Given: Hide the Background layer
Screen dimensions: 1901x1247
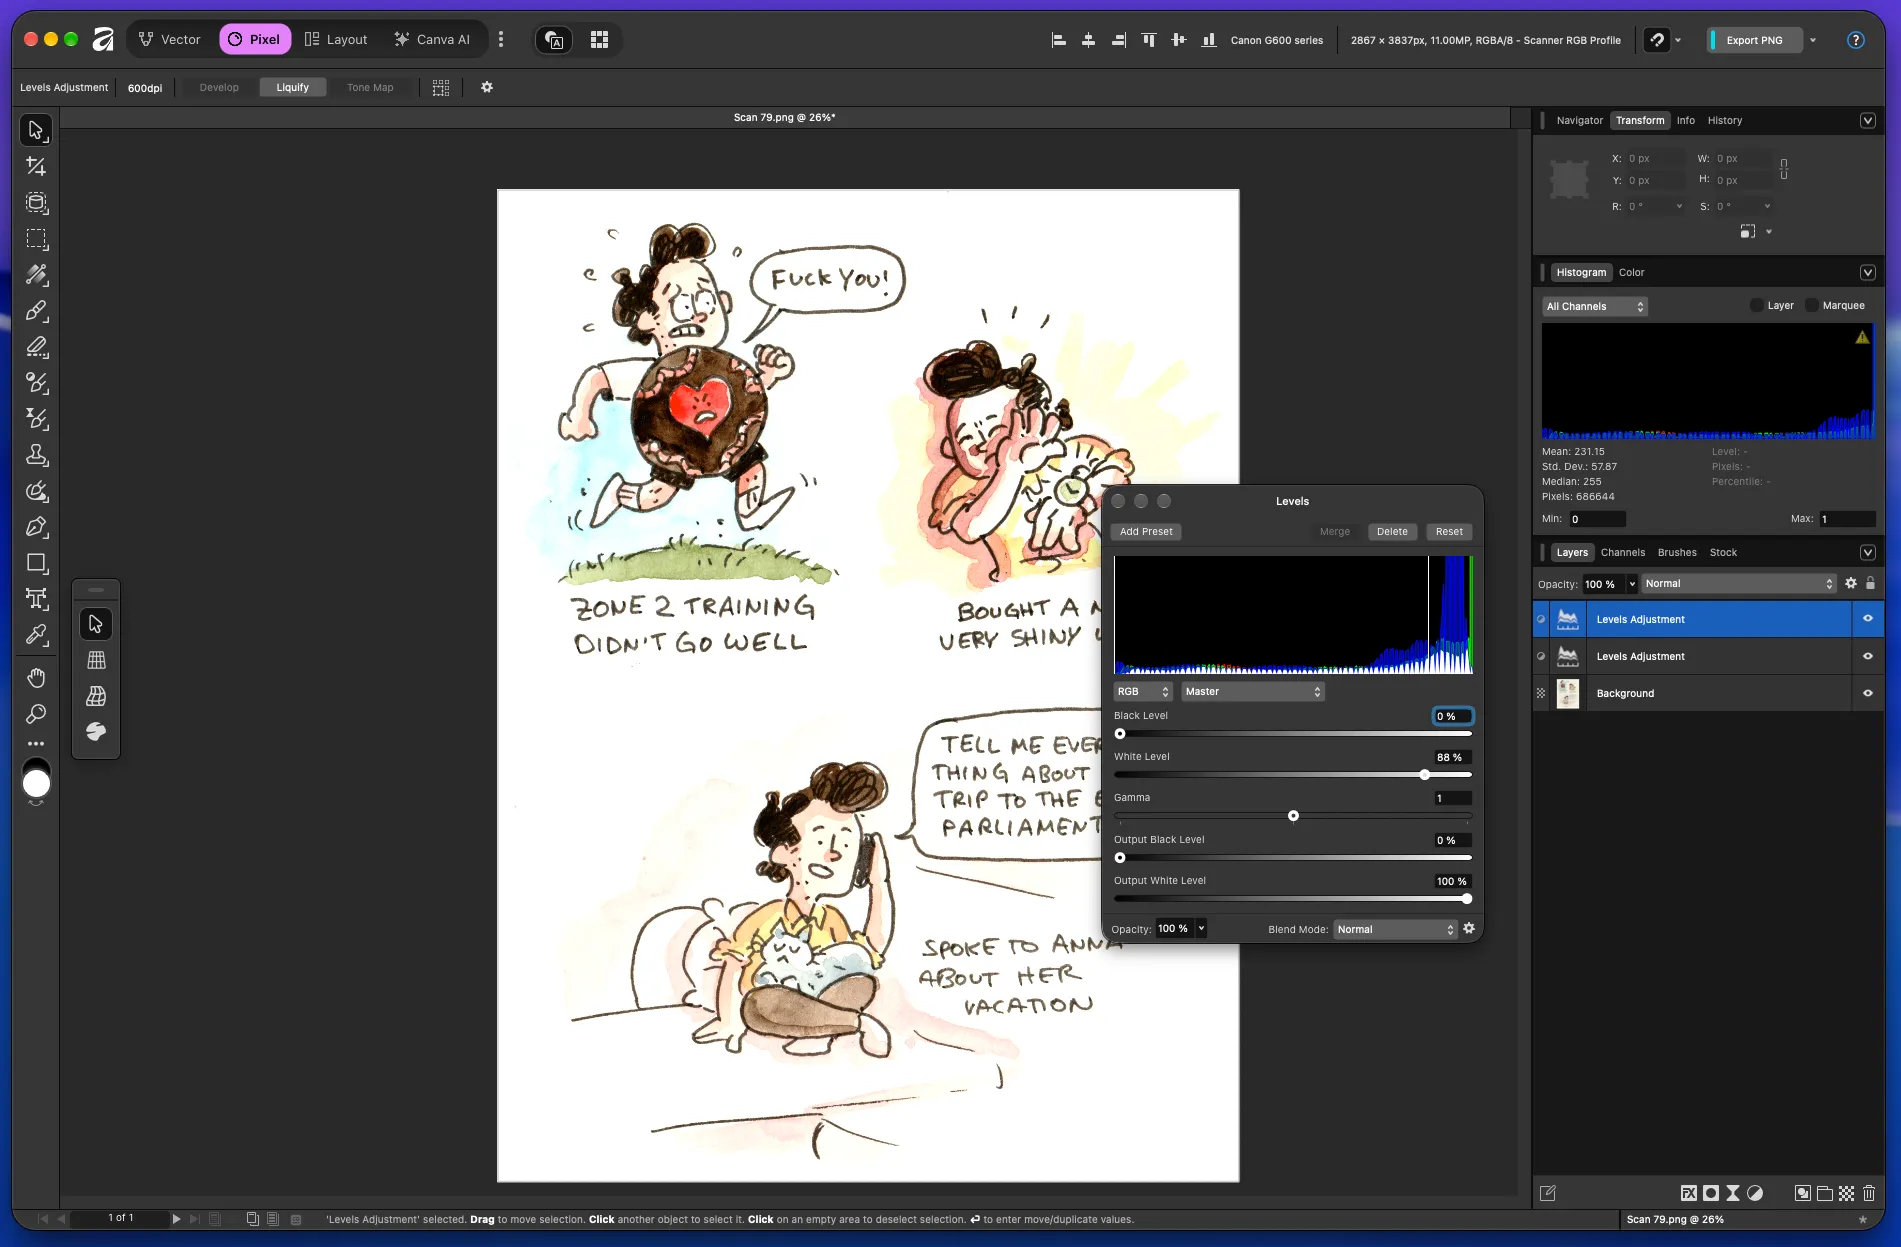Looking at the screenshot, I should pyautogui.click(x=1867, y=693).
